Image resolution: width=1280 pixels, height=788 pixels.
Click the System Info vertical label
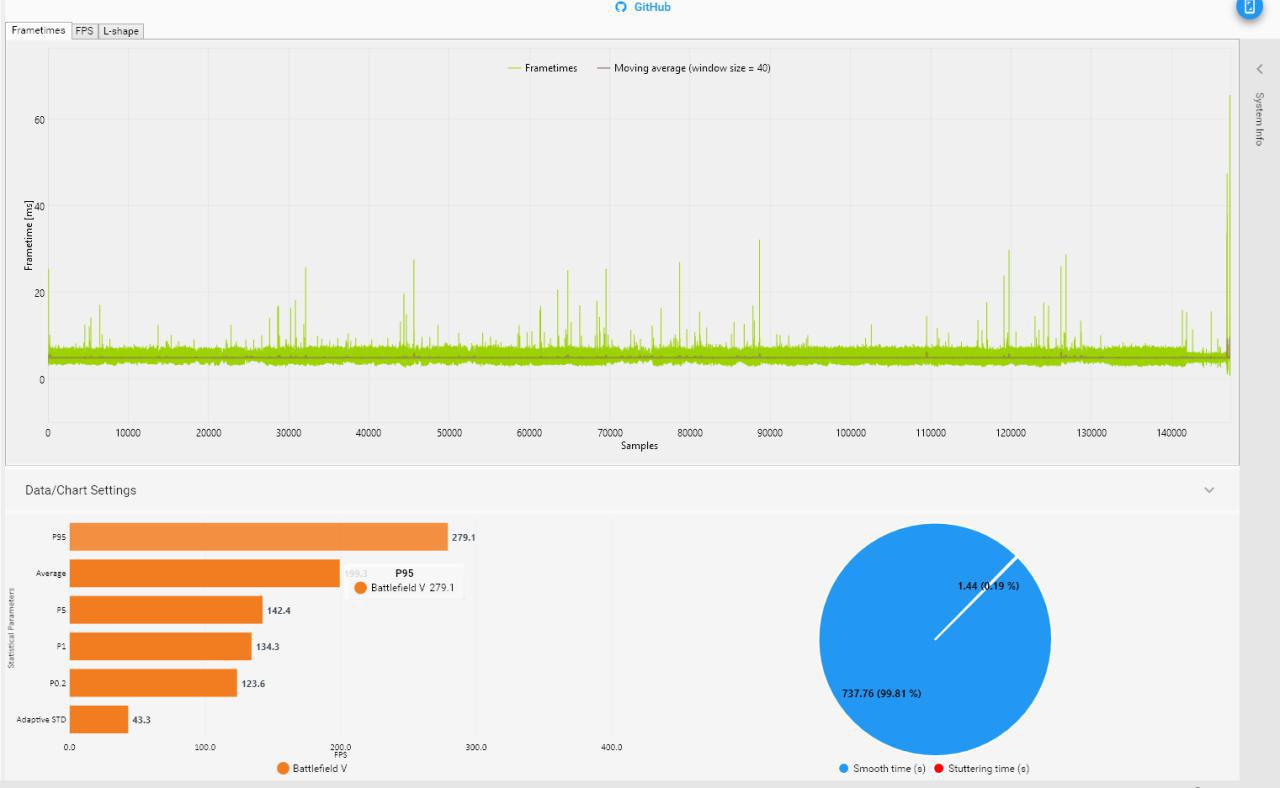coord(1259,119)
